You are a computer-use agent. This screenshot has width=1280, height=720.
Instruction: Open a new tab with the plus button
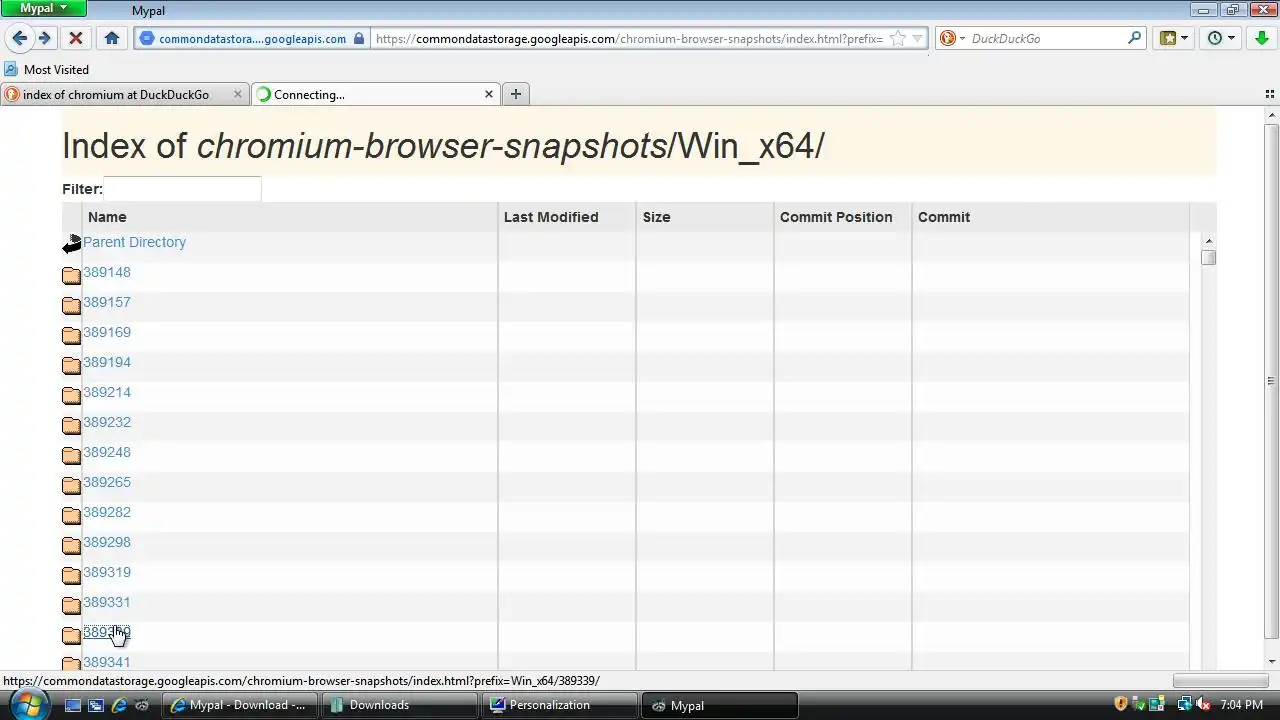coord(516,94)
